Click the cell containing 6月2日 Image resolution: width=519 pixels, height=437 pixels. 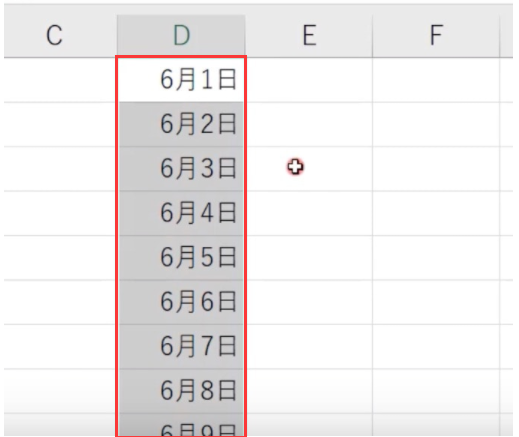181,124
